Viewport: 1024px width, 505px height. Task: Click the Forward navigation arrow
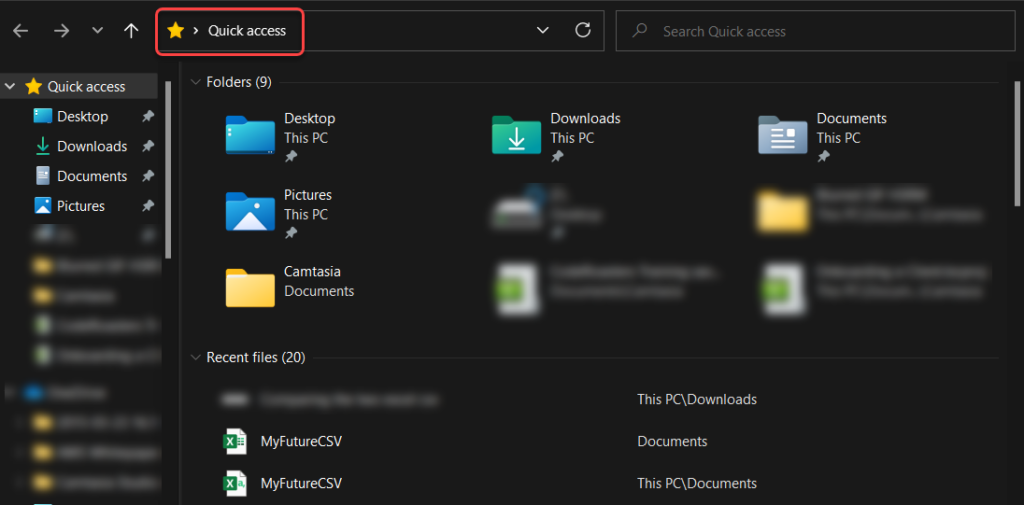coord(62,31)
